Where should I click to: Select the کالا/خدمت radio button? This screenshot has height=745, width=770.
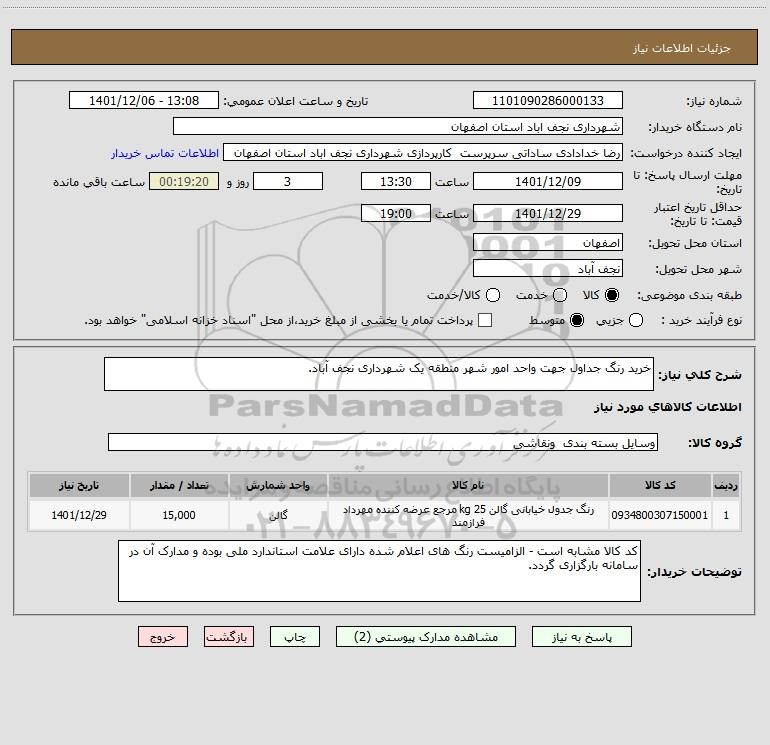[493, 295]
